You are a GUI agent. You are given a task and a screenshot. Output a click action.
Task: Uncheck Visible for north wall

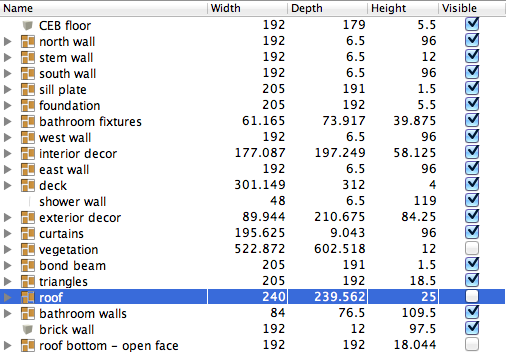tap(472, 40)
